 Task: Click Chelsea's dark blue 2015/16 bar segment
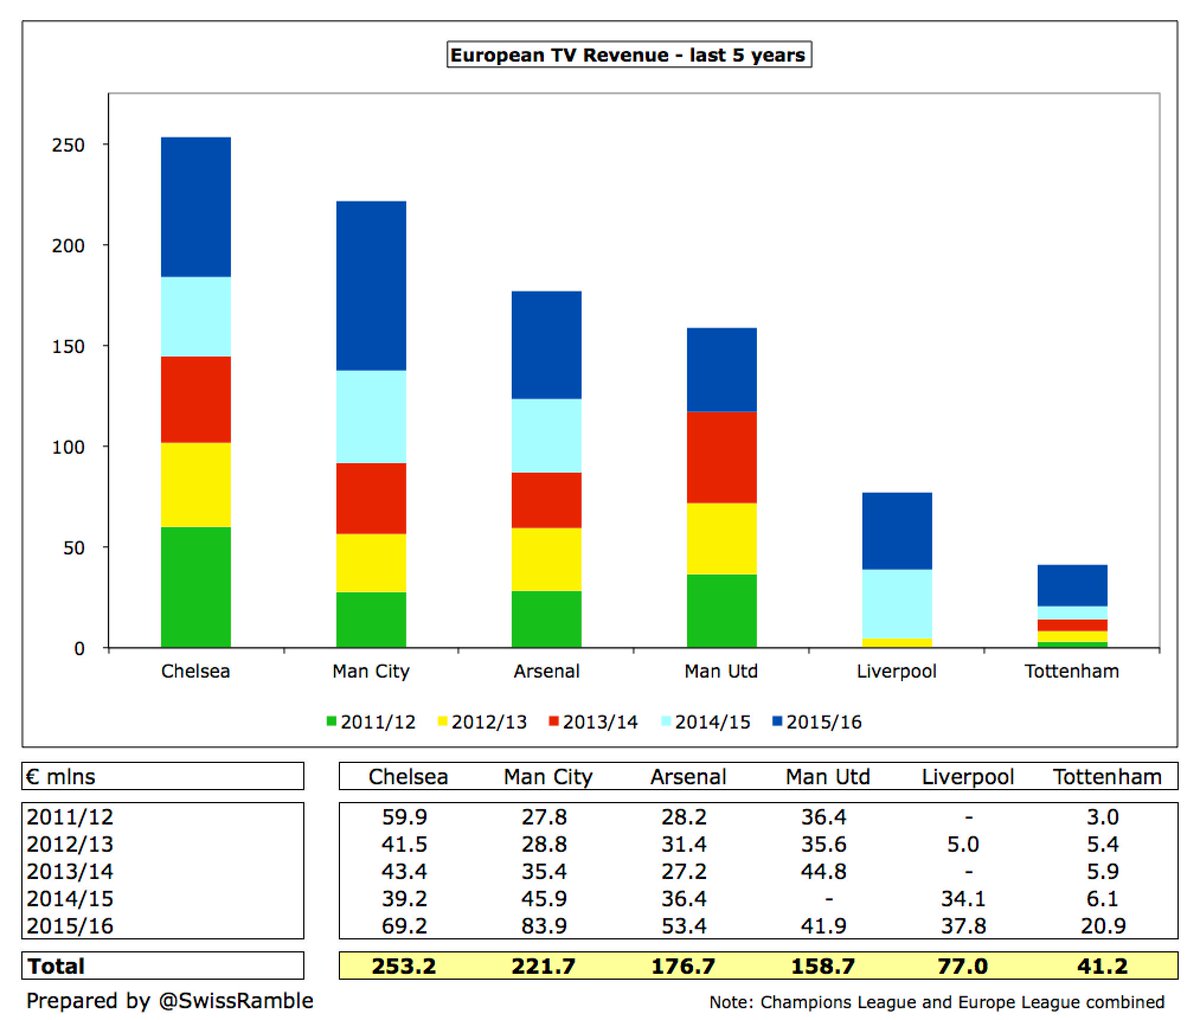(196, 207)
